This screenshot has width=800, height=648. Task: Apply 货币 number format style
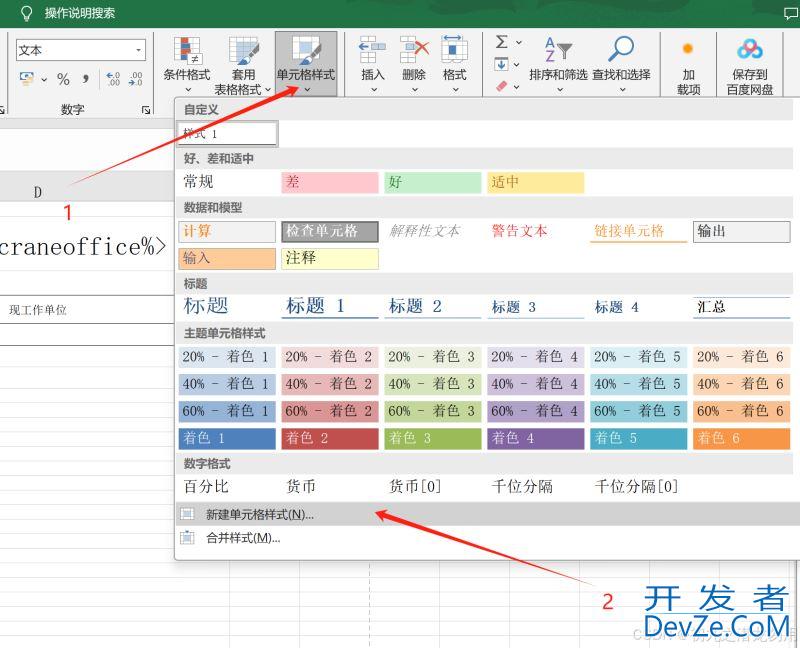click(x=330, y=486)
